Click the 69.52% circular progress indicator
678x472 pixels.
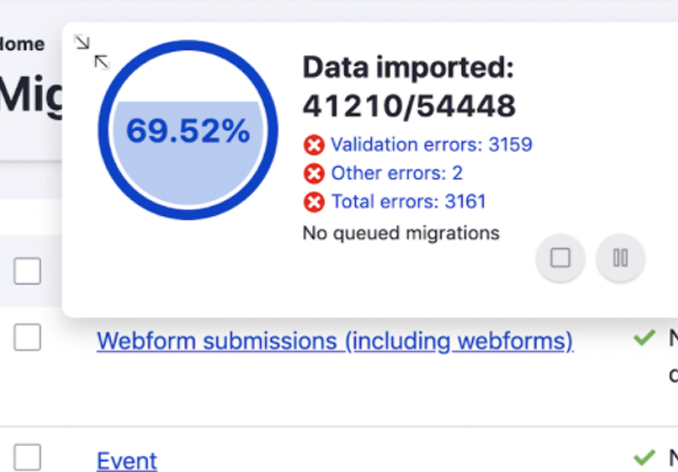point(187,131)
